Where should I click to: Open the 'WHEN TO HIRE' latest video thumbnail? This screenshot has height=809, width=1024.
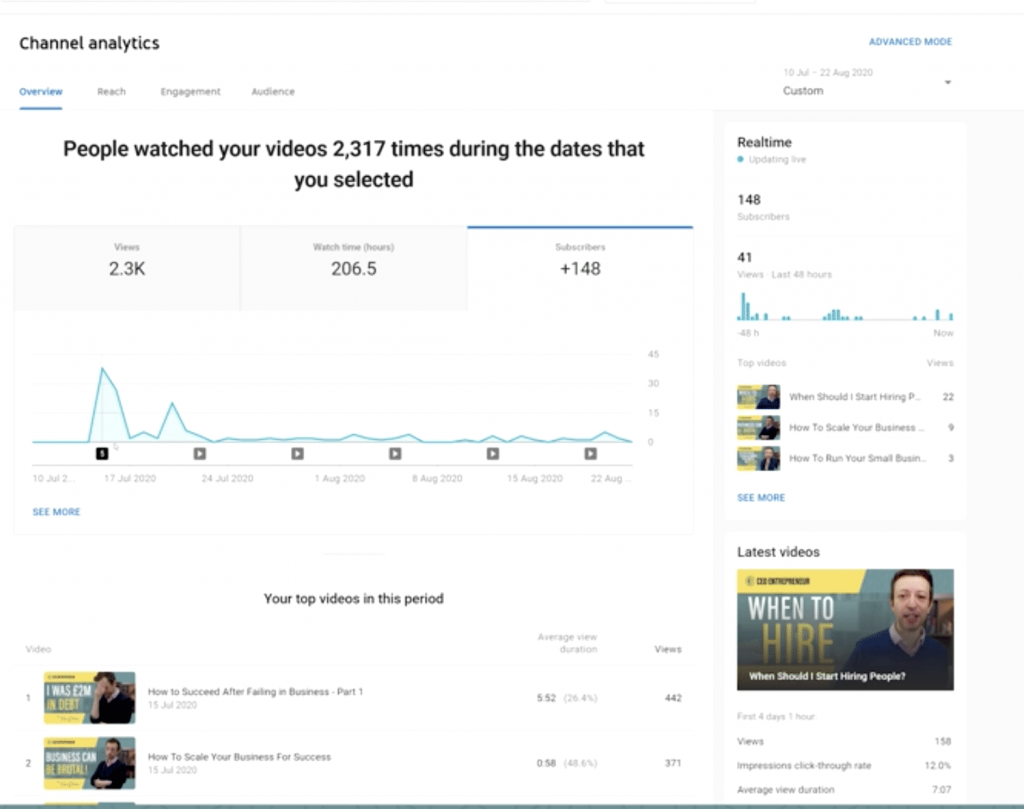[845, 629]
